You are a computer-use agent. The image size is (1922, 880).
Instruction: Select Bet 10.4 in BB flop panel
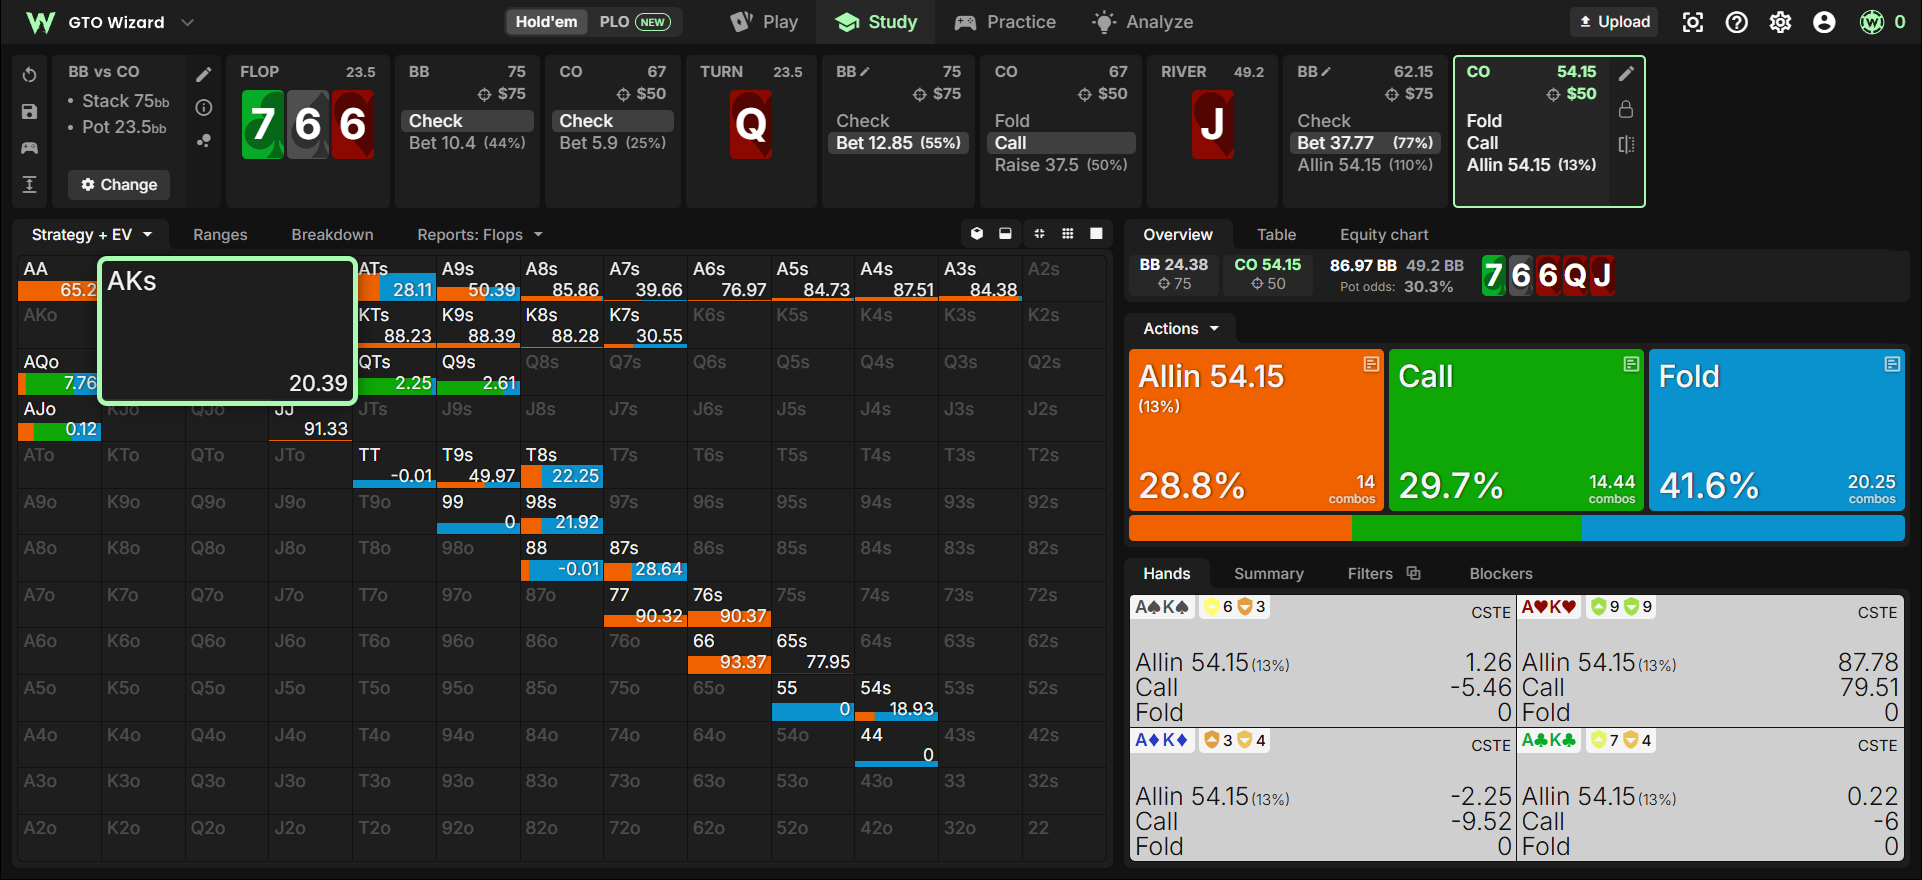pos(467,143)
